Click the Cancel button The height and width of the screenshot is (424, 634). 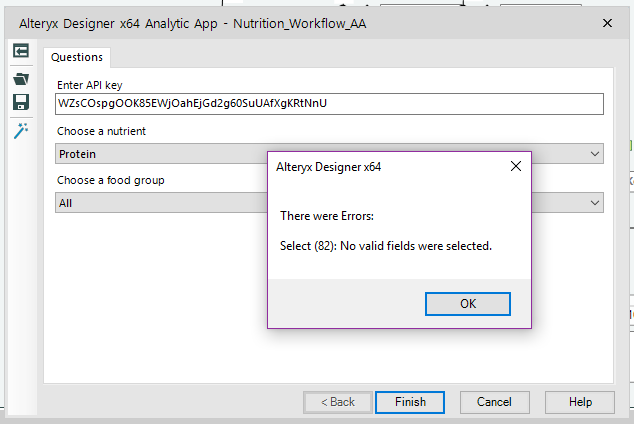click(495, 402)
